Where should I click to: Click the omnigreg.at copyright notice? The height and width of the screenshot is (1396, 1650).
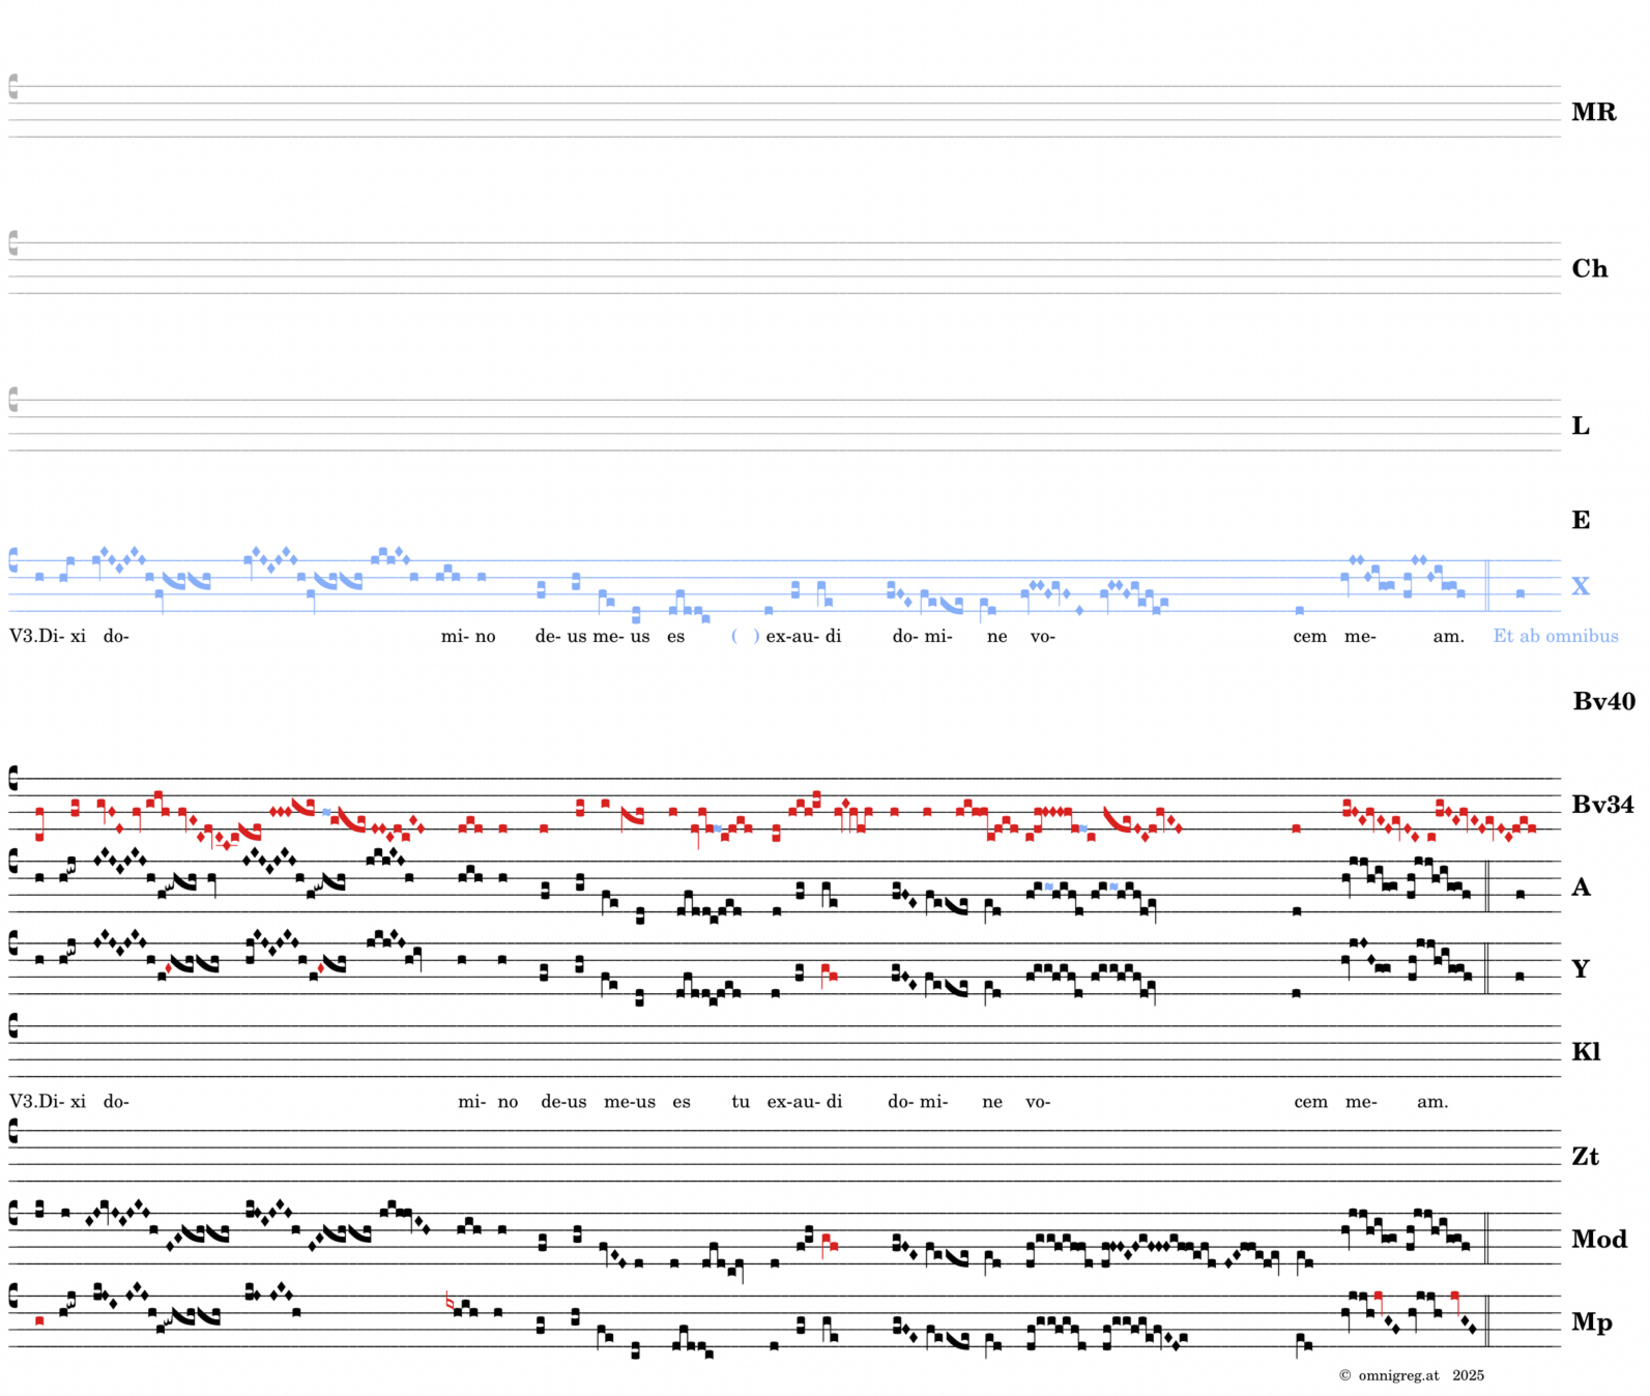coord(1411,1375)
